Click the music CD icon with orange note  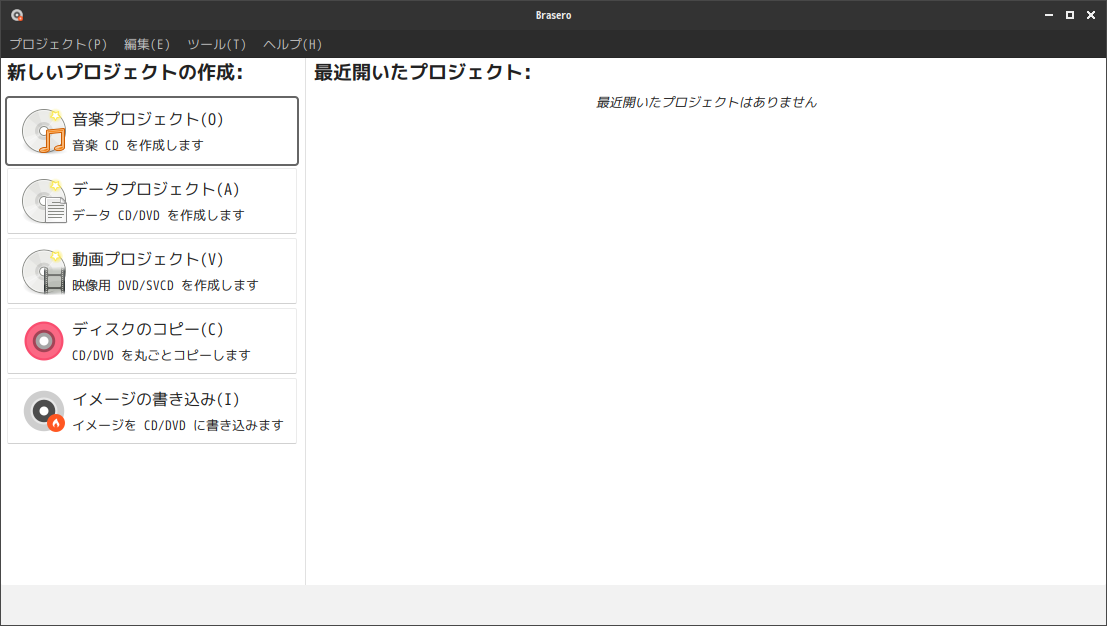[x=44, y=131]
